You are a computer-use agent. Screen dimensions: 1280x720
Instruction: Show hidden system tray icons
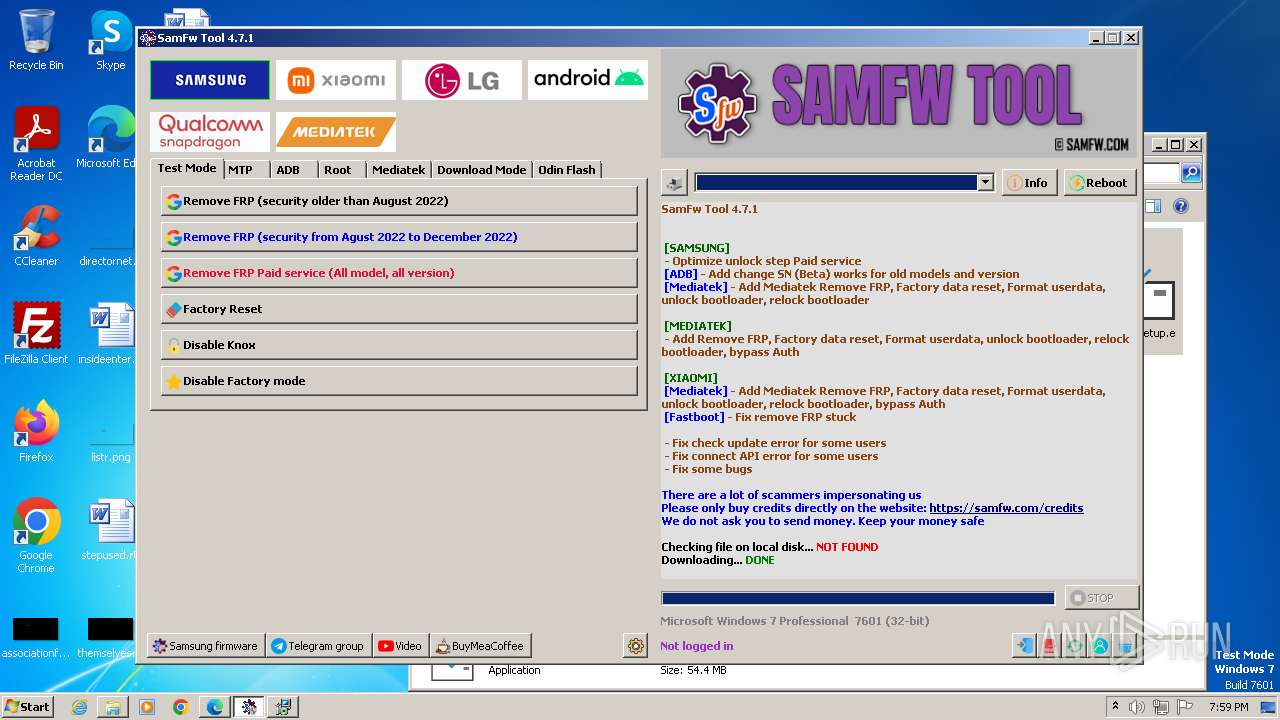(x=1116, y=707)
